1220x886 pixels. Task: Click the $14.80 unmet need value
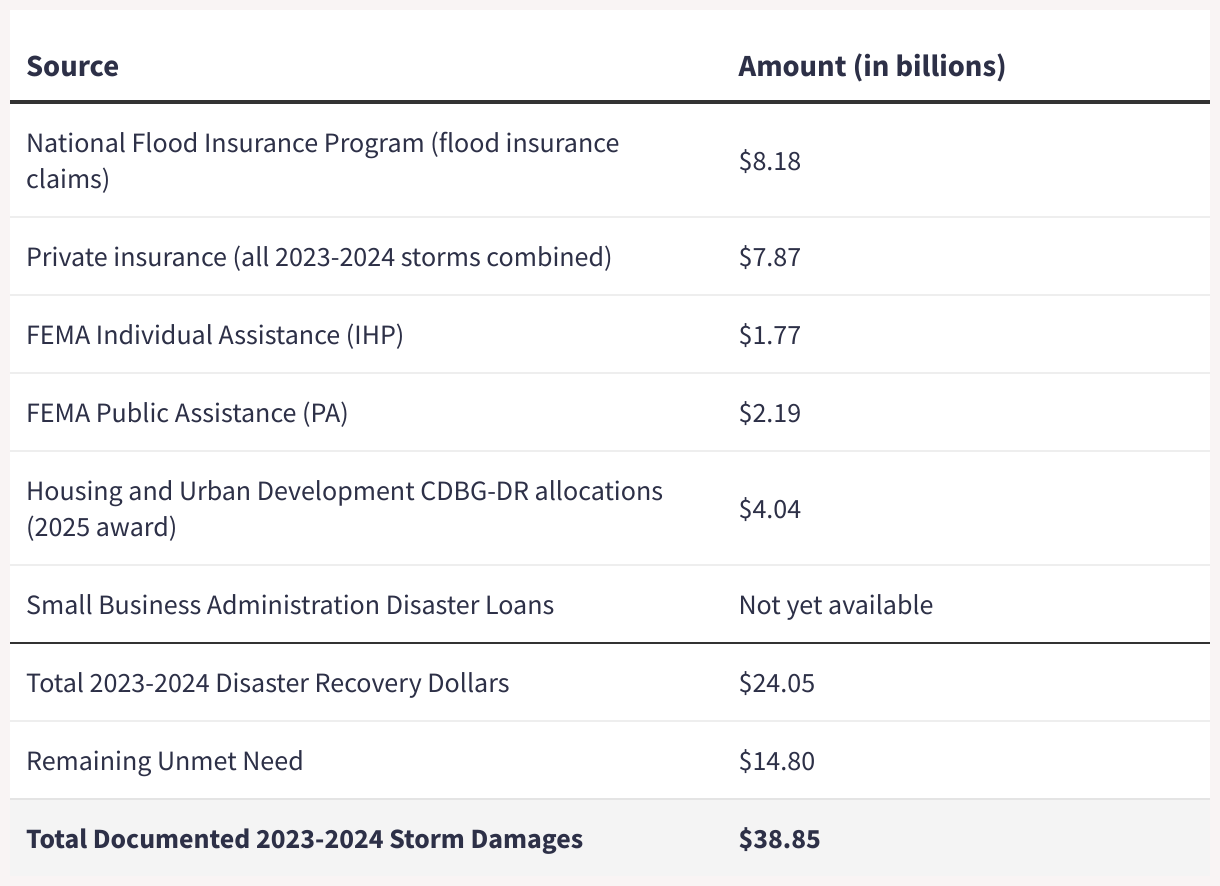776,761
